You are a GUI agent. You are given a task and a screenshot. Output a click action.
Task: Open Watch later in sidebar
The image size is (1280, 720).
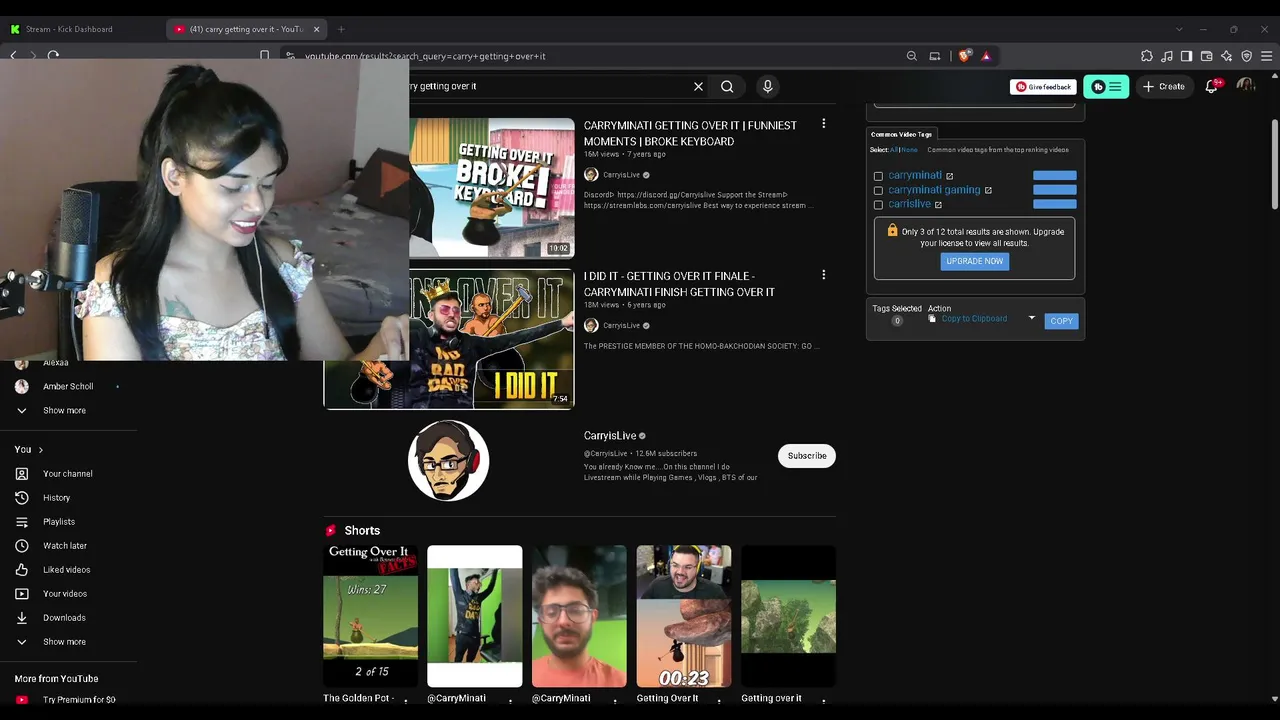click(65, 546)
